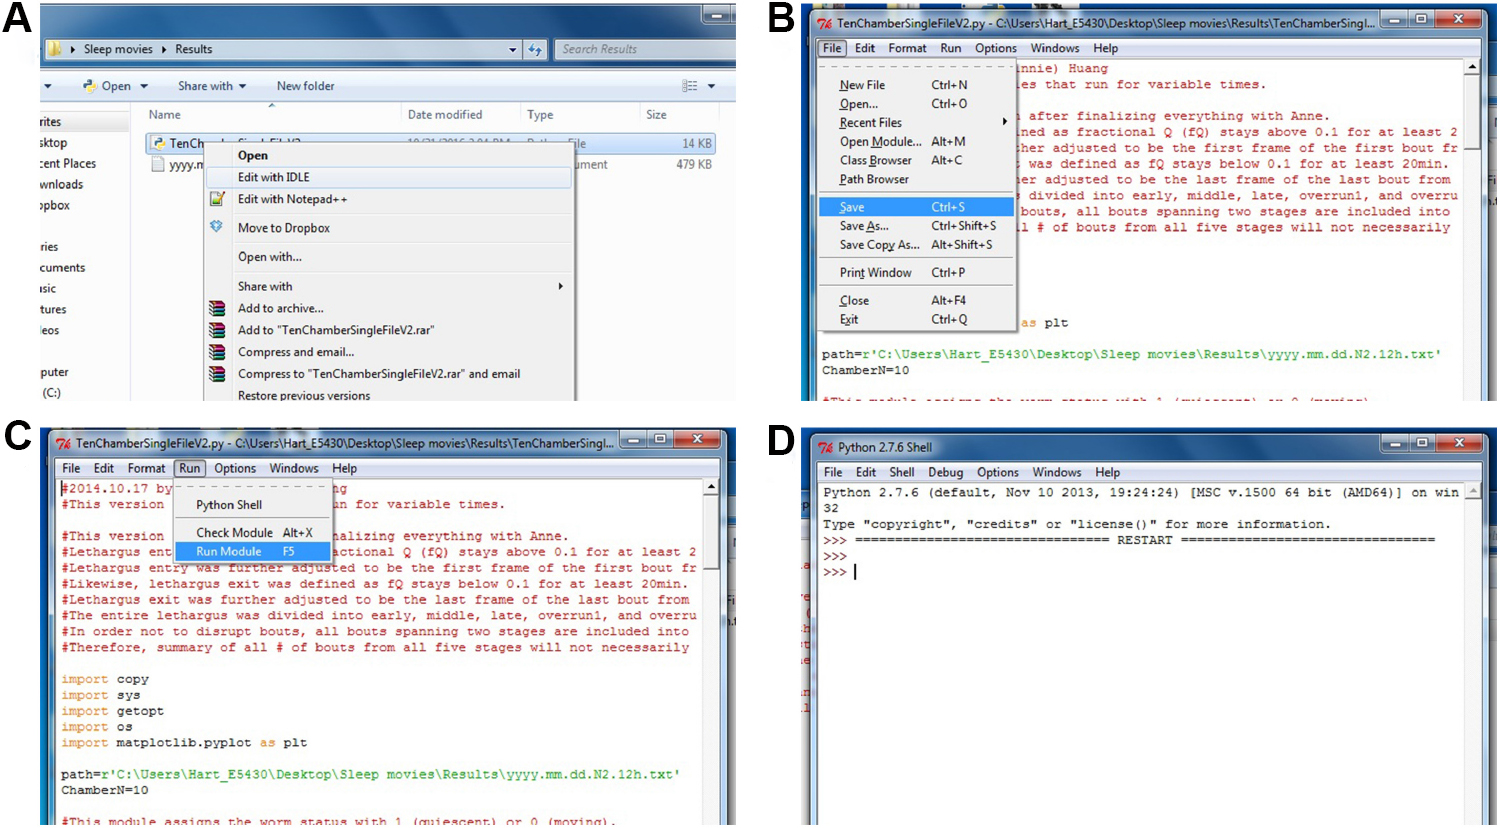Click the Search Results input field
Viewport: 1500px width, 828px height.
tap(644, 49)
